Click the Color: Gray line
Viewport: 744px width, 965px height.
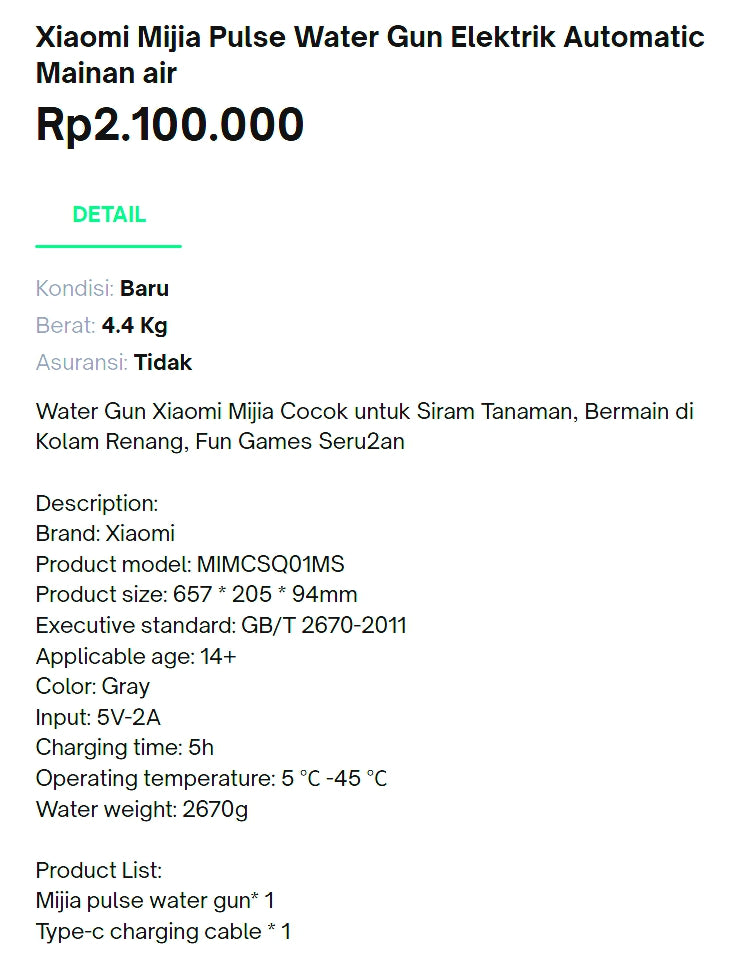(x=93, y=687)
